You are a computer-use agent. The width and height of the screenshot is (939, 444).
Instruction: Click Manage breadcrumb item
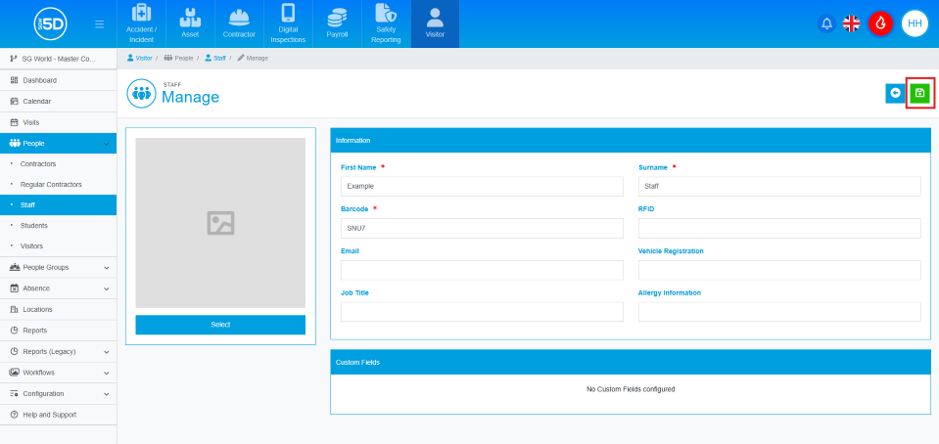(x=253, y=58)
